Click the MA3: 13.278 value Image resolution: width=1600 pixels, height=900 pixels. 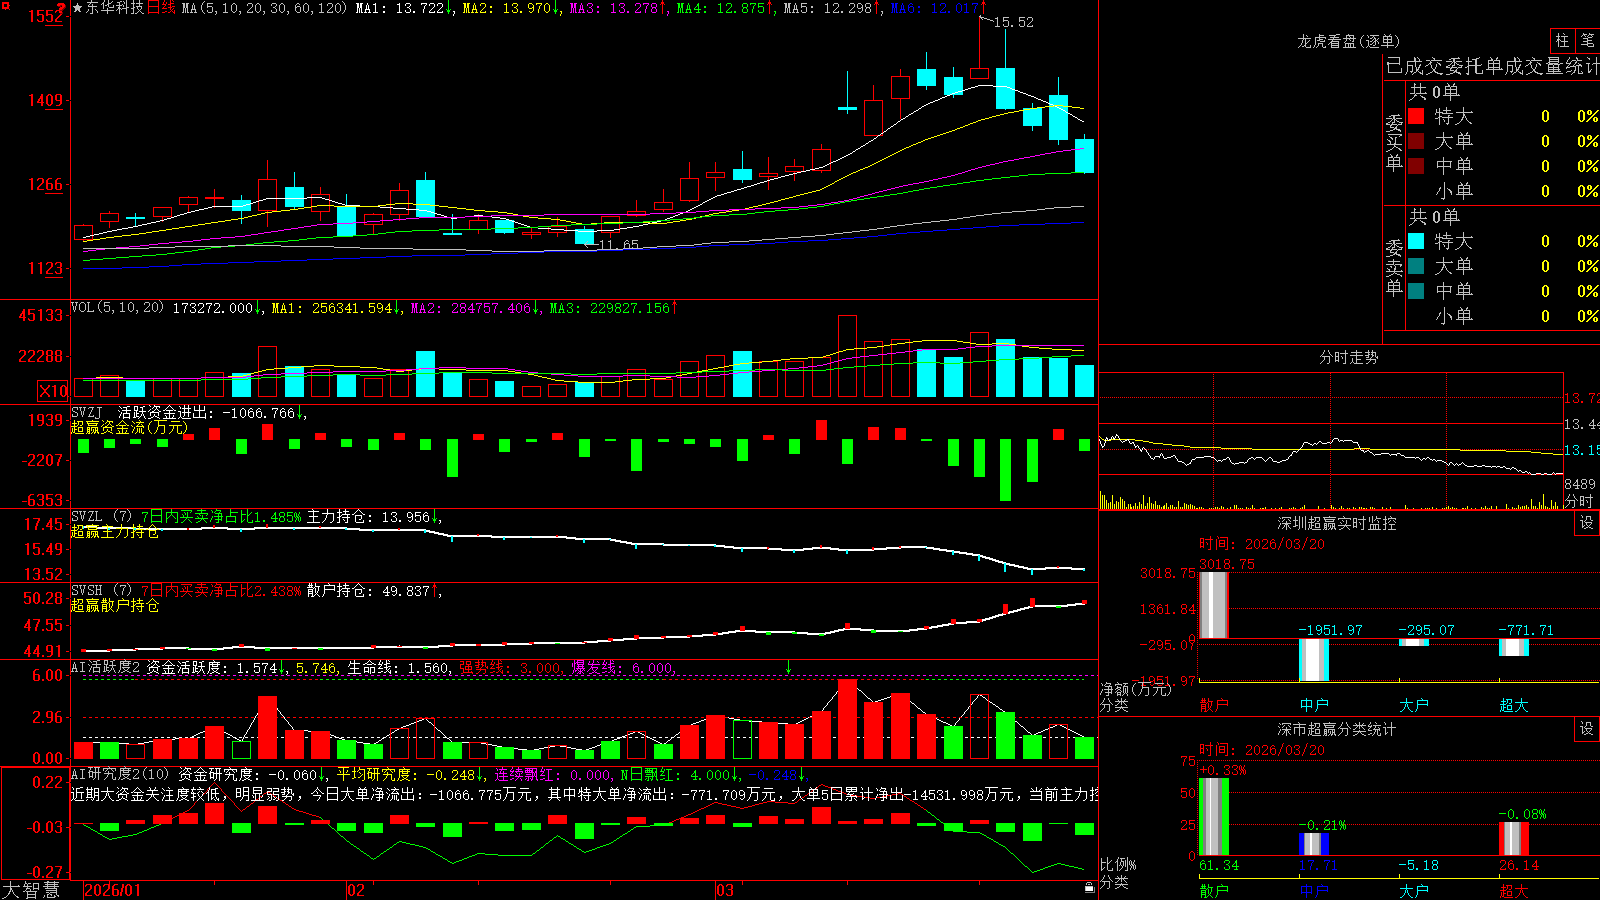(x=615, y=8)
